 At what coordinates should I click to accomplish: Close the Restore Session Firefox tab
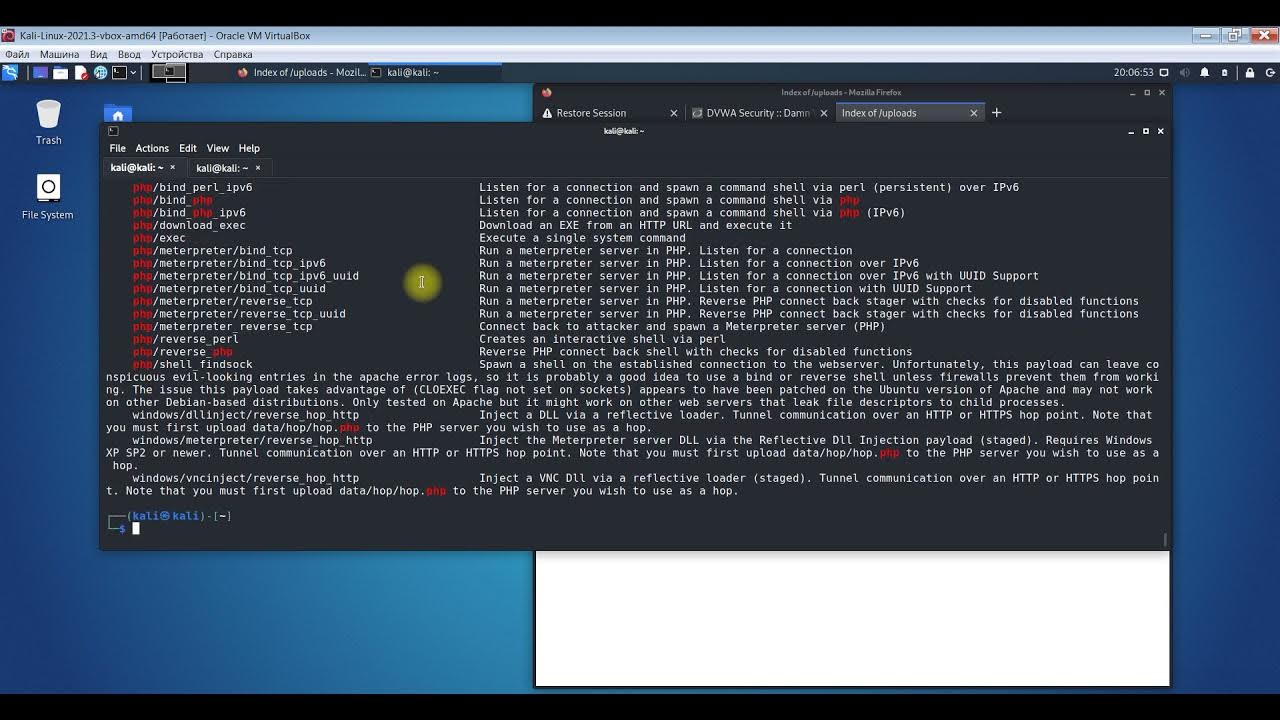[x=673, y=113]
